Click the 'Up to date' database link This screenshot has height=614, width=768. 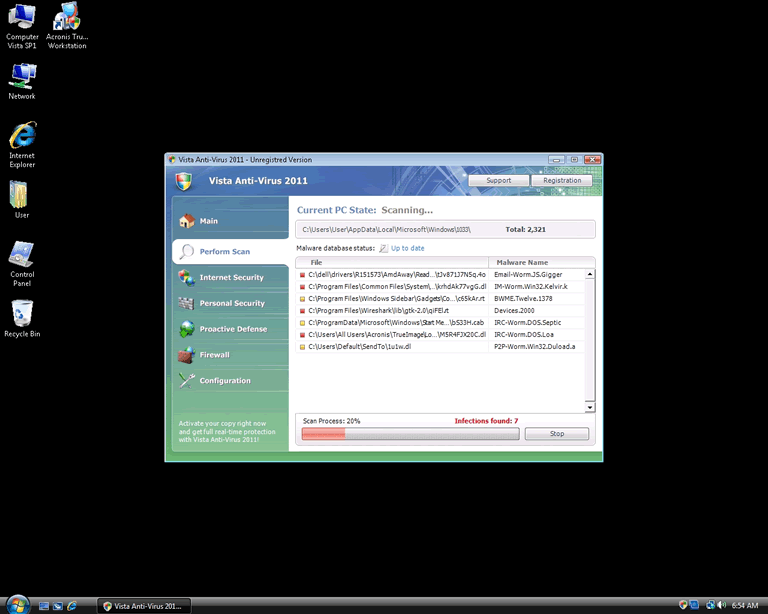(407, 248)
